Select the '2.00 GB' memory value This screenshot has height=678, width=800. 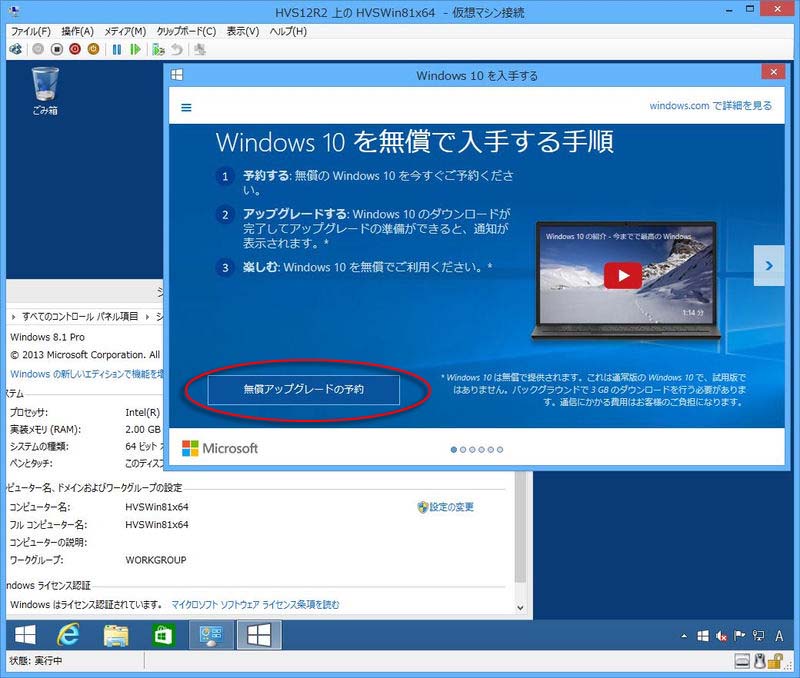tap(143, 430)
